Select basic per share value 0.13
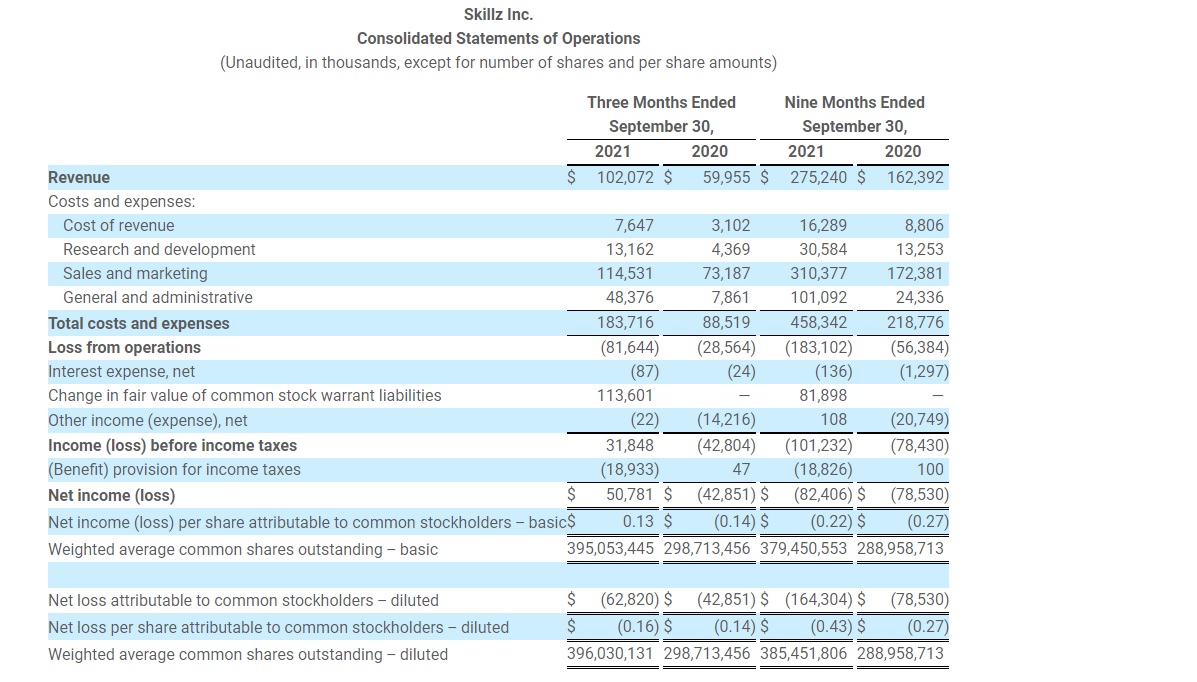The image size is (1197, 682). pyautogui.click(x=638, y=521)
